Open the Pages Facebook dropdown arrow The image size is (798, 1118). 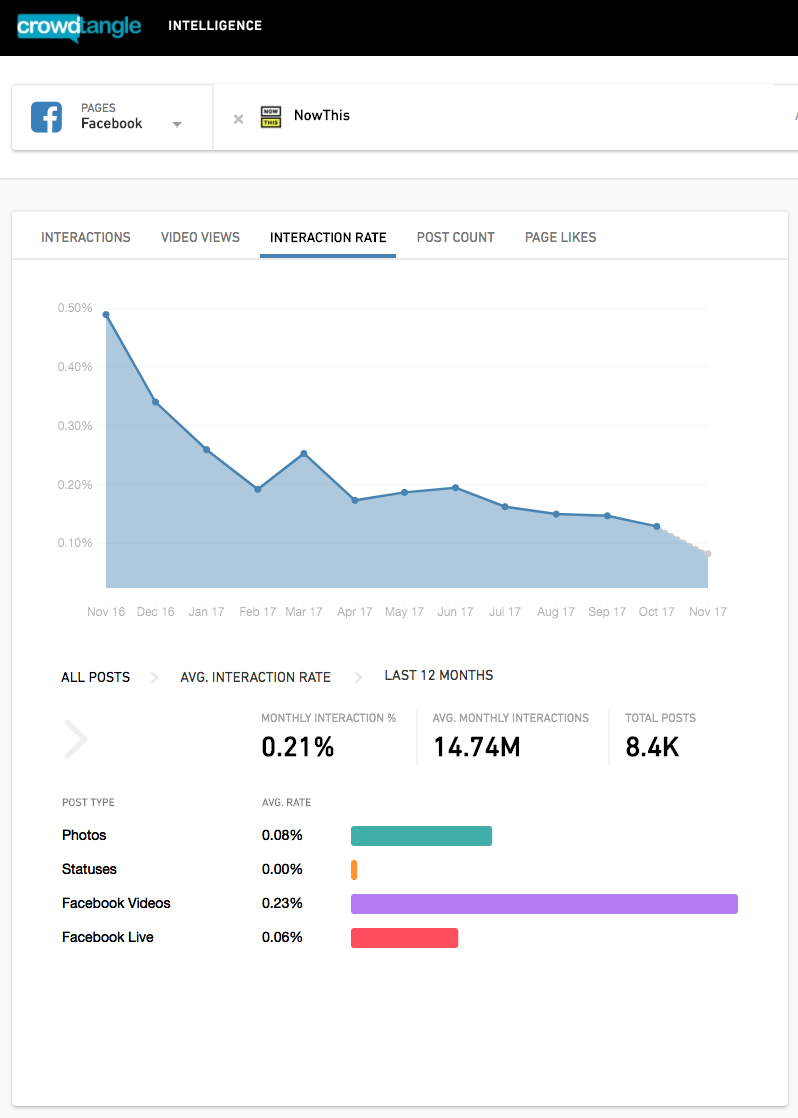177,124
